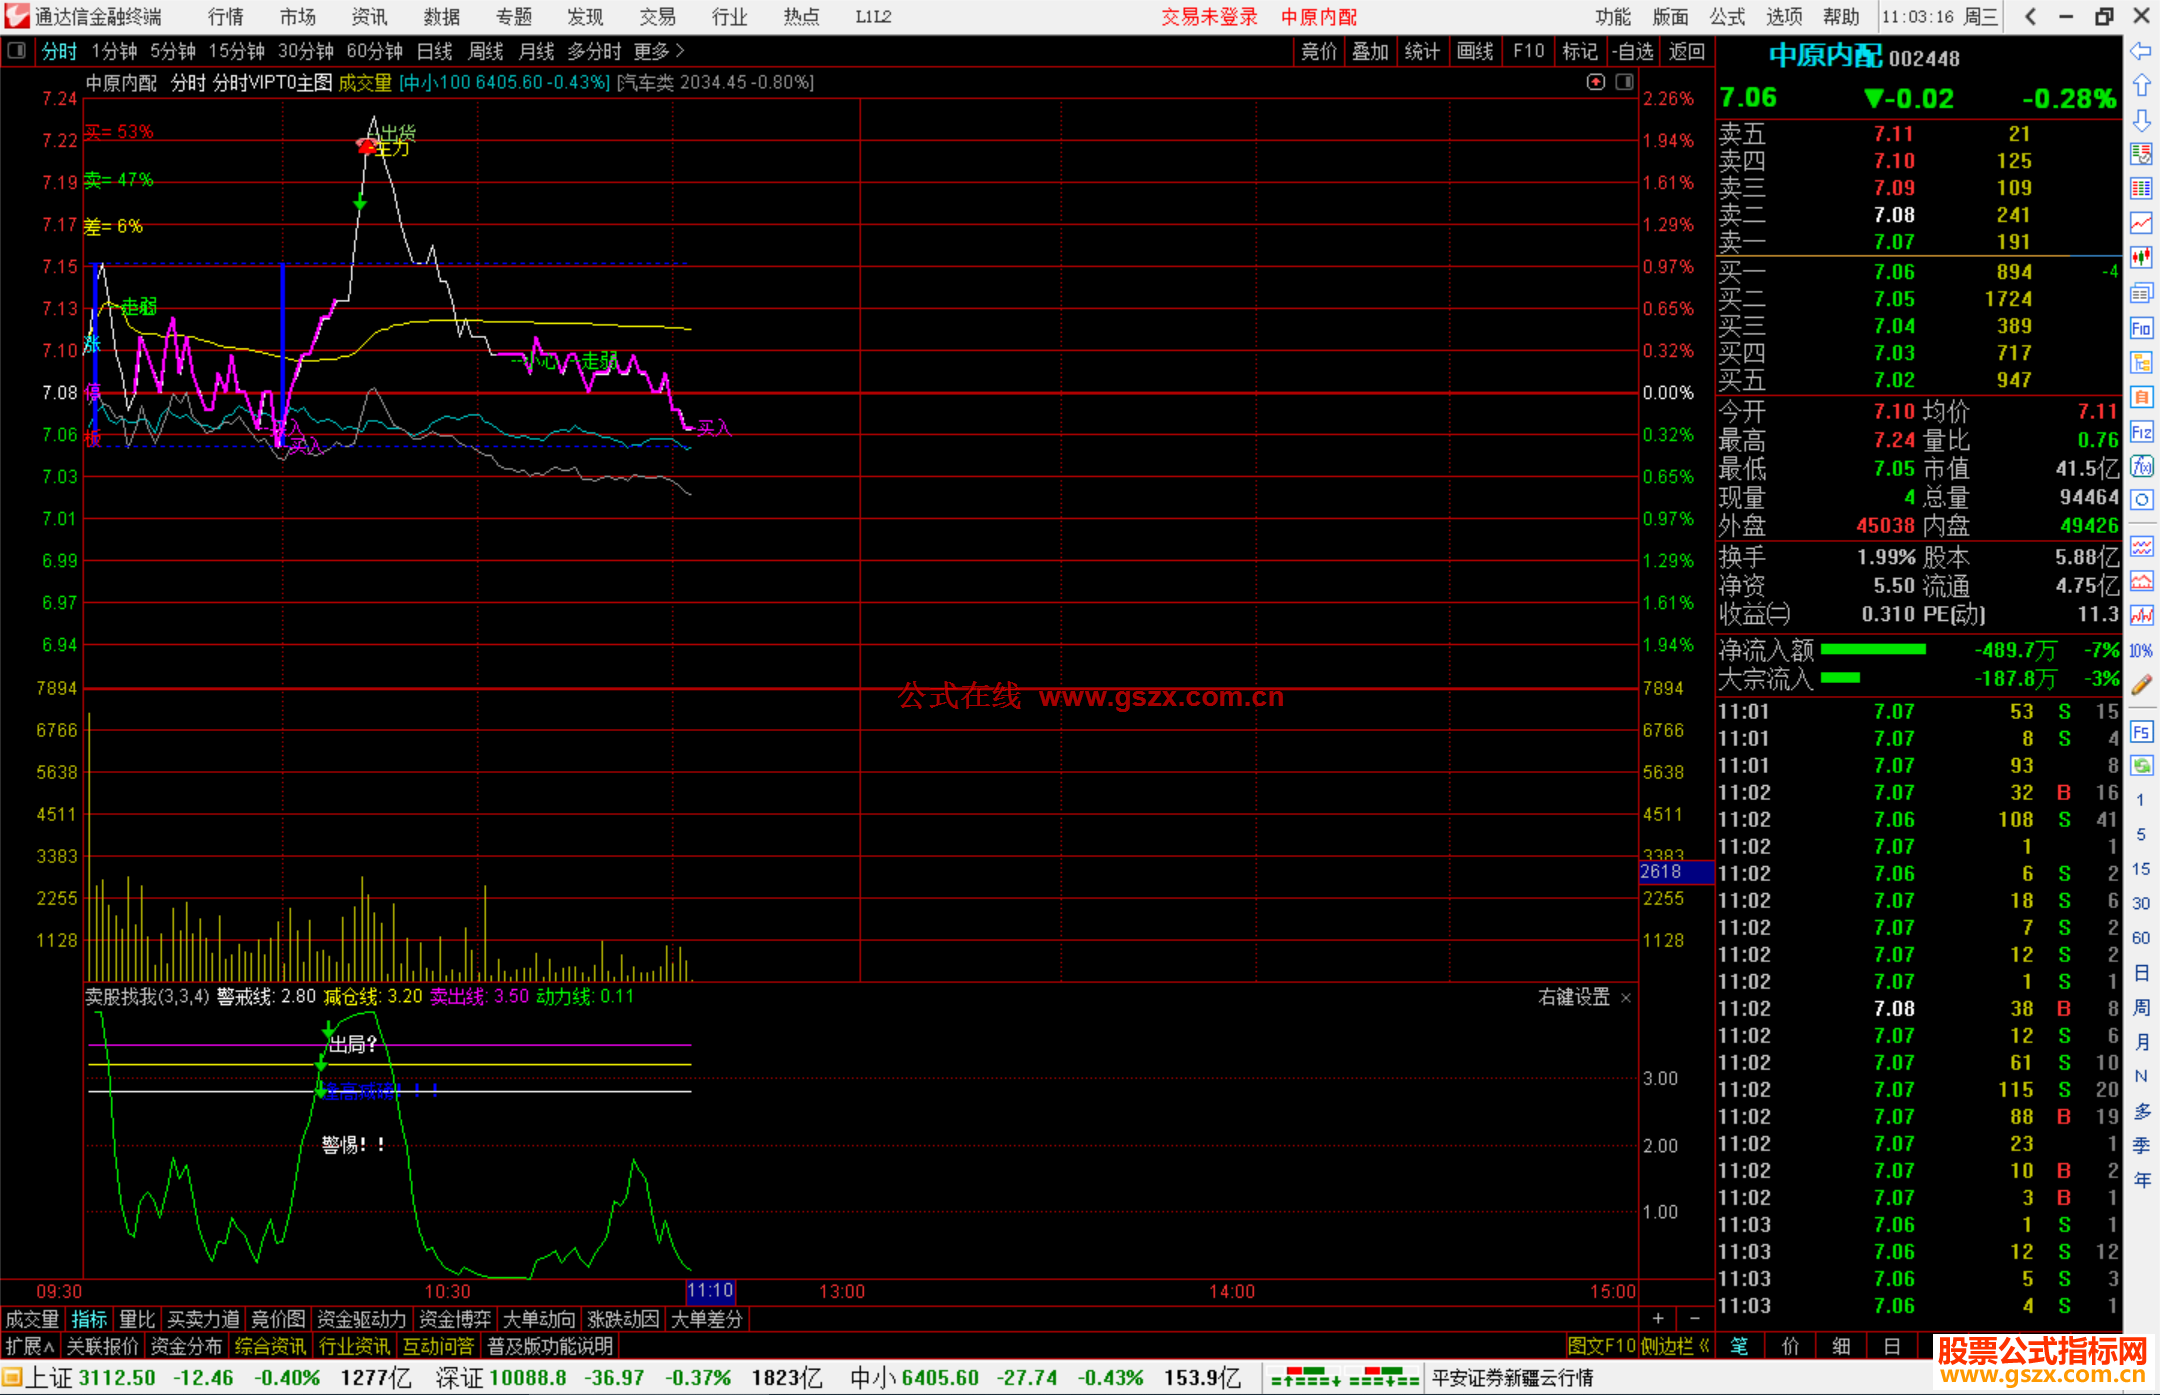Screen dimensions: 2160x1395
Task: Expand the 更多 periods dropdown
Action: click(x=659, y=51)
